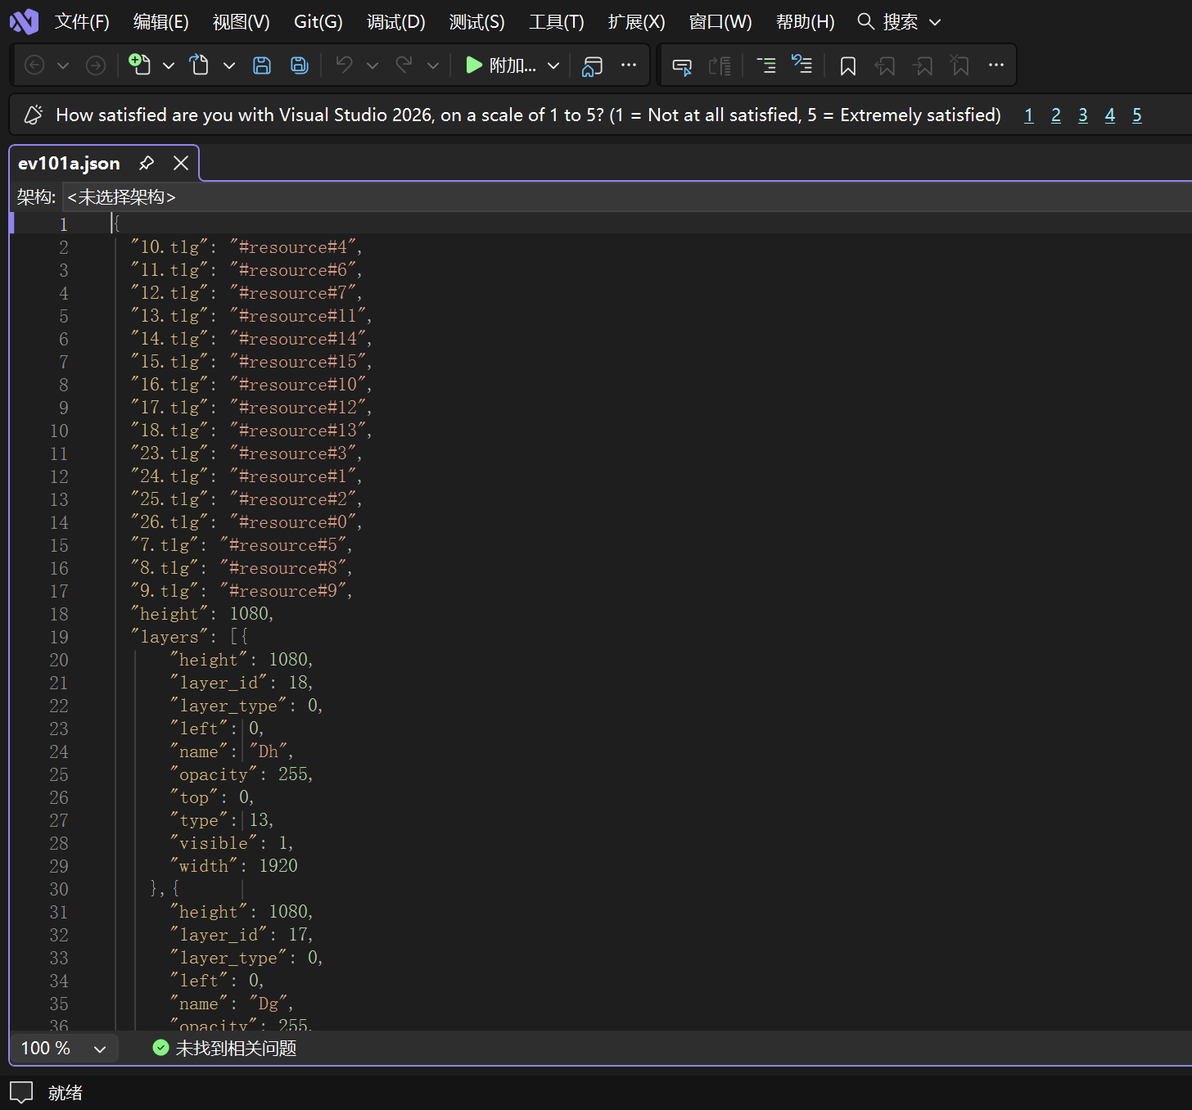Viewport: 1192px width, 1110px height.
Task: Rate satisfaction 2 in the survey
Action: click(1056, 116)
